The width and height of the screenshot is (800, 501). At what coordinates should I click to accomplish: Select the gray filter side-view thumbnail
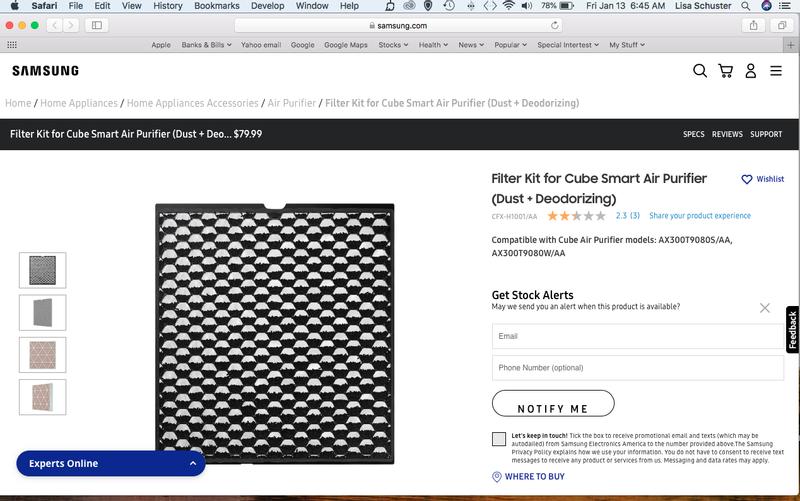(x=43, y=313)
